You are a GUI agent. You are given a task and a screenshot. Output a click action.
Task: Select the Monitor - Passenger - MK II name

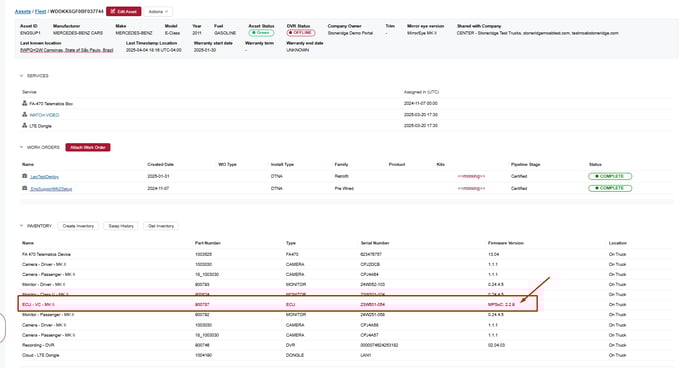[x=49, y=315]
